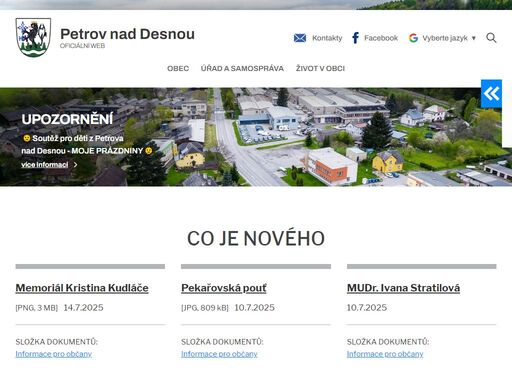Open Informace pro občany under MUDr. Stratilová
Image resolution: width=512 pixels, height=384 pixels.
tap(385, 354)
